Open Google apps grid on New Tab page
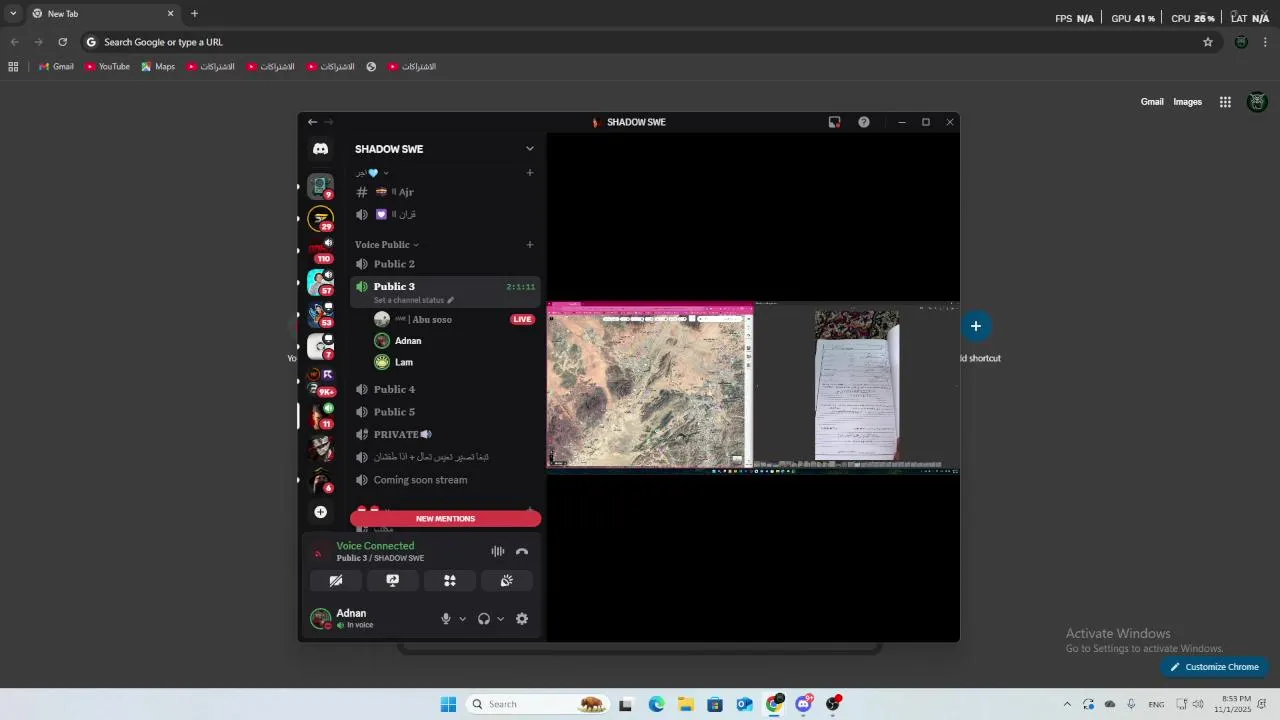Screen dimensions: 1280x720 click(1225, 102)
